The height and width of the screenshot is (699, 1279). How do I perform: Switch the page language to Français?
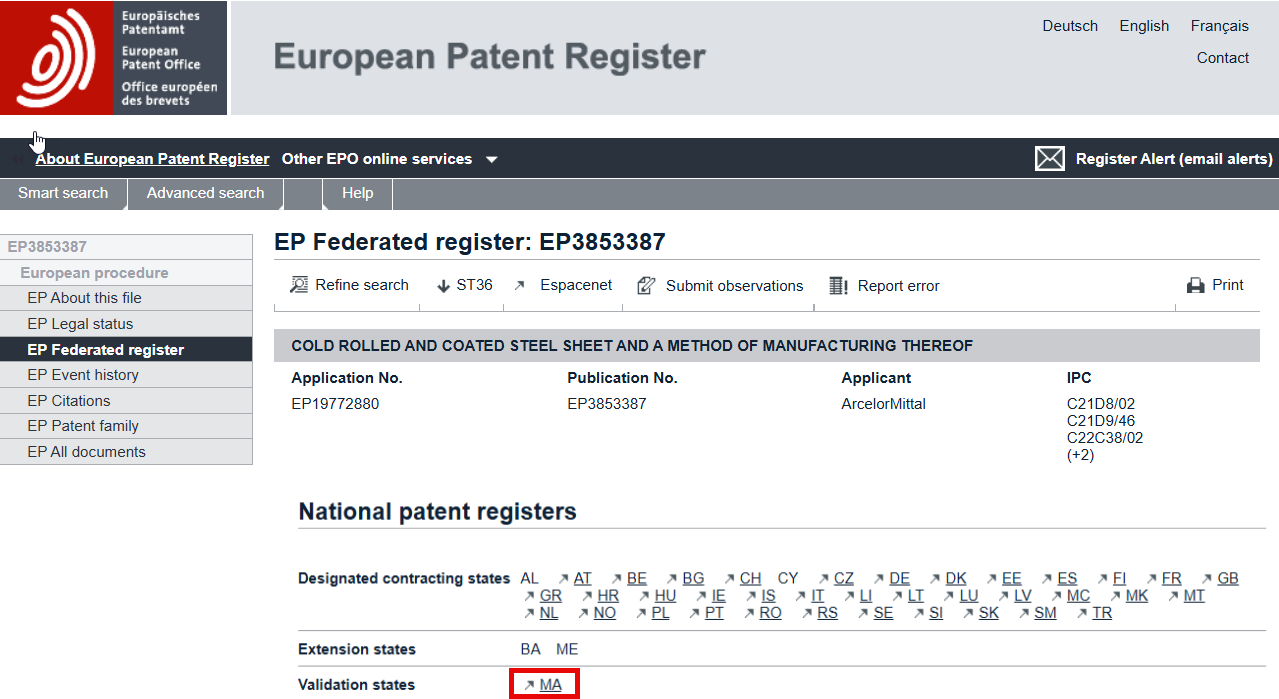coord(1219,25)
